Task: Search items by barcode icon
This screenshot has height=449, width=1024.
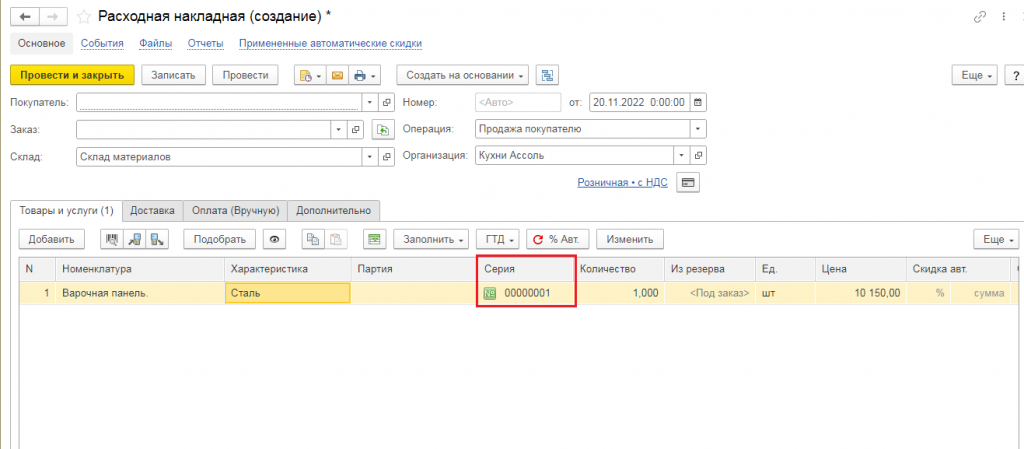Action: tap(112, 240)
